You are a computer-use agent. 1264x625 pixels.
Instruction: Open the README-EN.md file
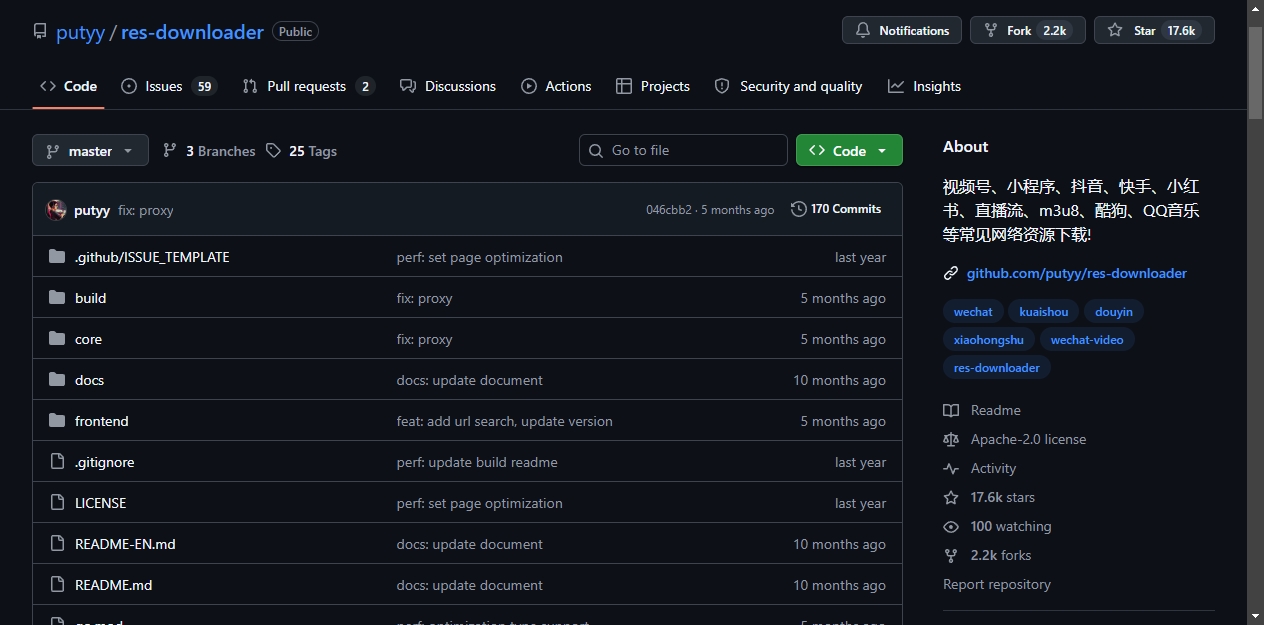pos(125,544)
